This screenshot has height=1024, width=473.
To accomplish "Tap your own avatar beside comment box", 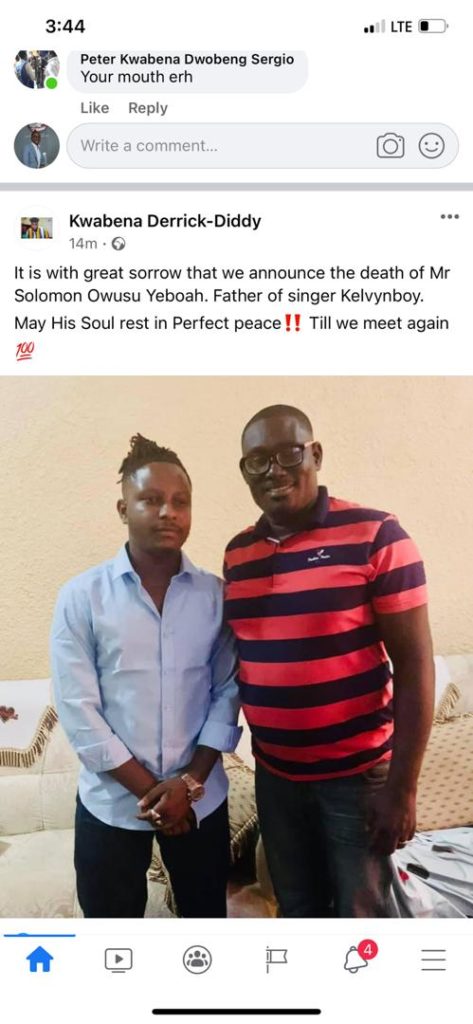I will click(x=37, y=146).
